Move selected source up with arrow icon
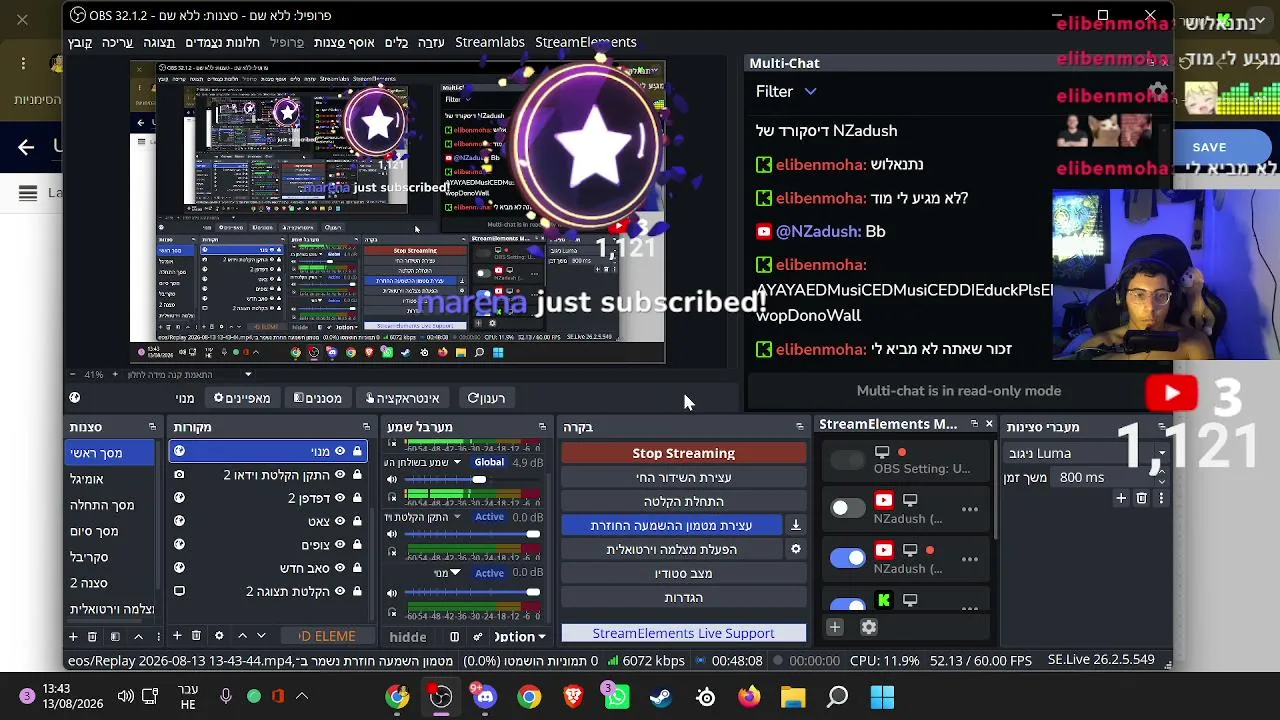This screenshot has width=1280, height=720. 242,636
